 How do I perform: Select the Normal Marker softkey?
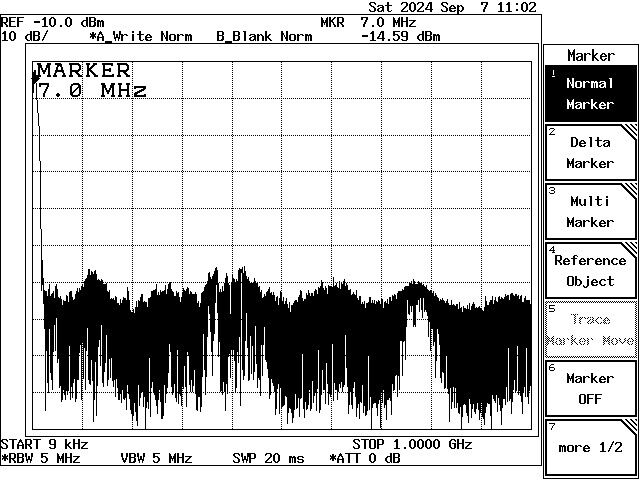(591, 93)
